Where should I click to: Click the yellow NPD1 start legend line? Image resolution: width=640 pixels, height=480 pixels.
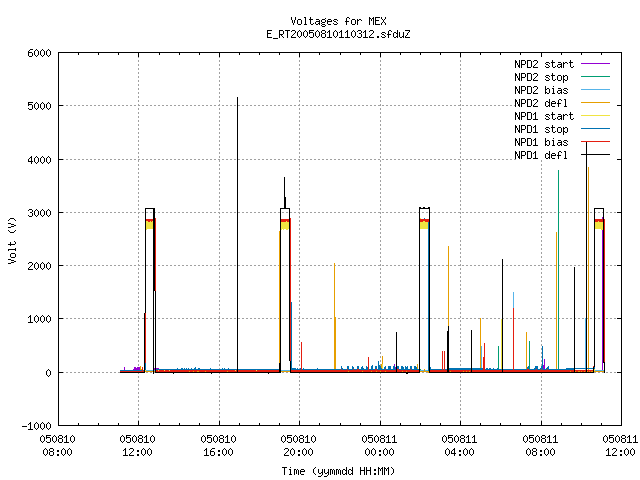tap(596, 116)
